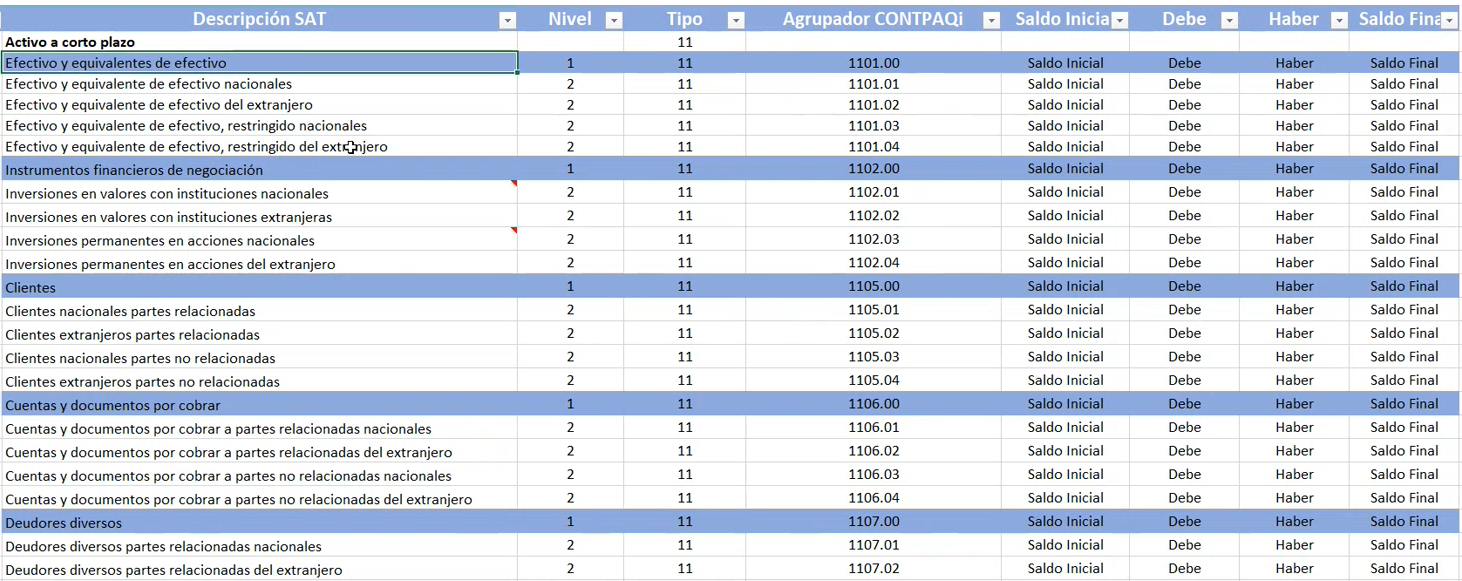Click the agrupador cell 1106.03
1462x581 pixels.
pos(873,475)
